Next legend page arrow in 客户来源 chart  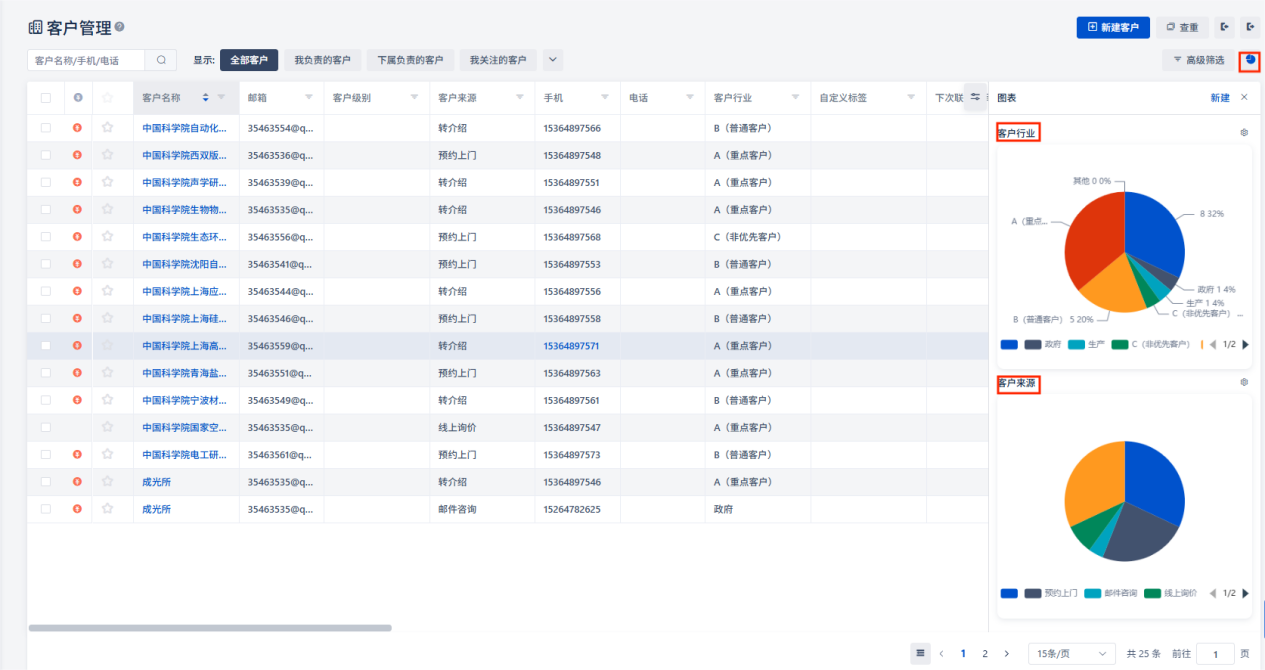1245,593
